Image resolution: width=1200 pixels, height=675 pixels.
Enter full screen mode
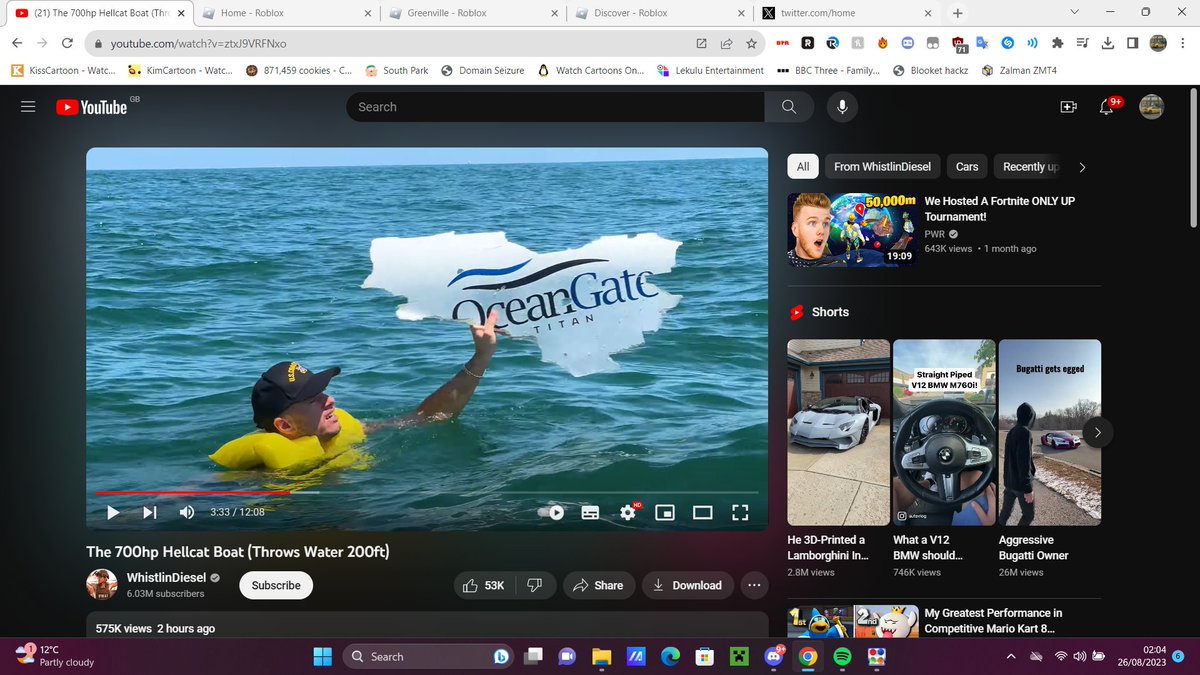point(740,512)
